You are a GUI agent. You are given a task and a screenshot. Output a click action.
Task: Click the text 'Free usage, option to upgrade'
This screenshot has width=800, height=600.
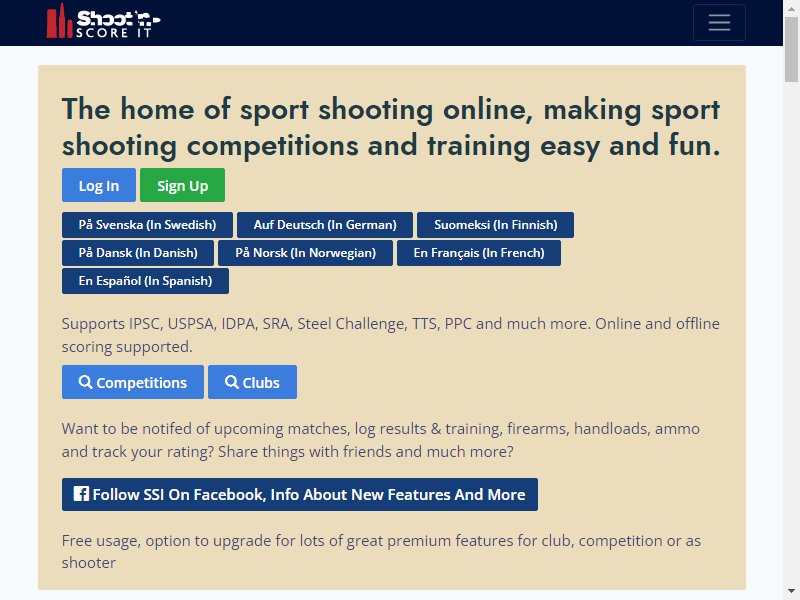[x=167, y=541]
